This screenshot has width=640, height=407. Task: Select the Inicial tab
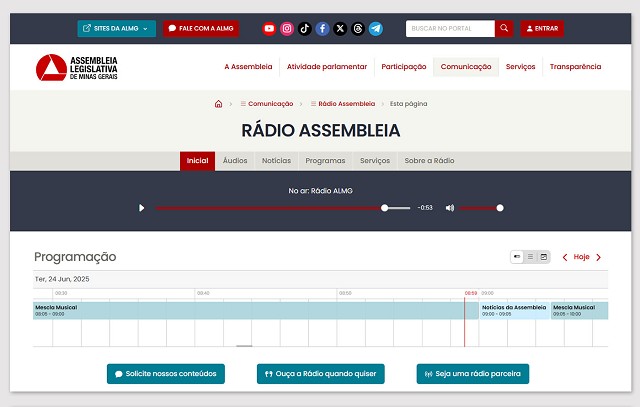[198, 161]
